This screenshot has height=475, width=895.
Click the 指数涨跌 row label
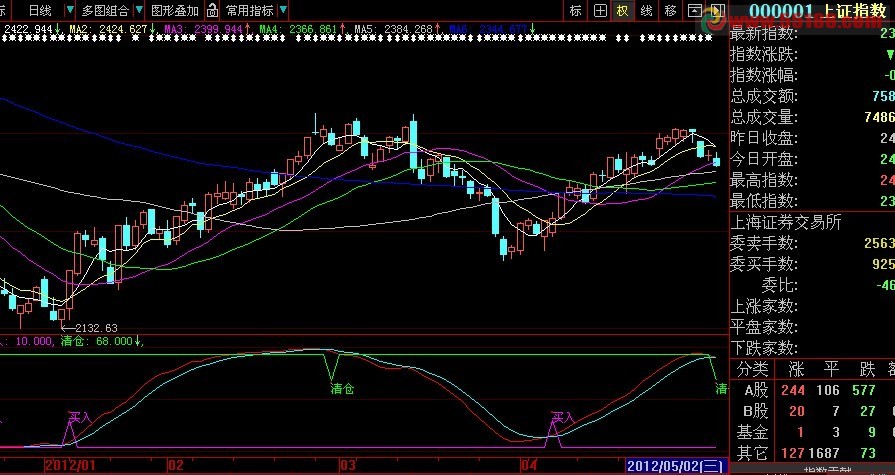click(x=764, y=55)
